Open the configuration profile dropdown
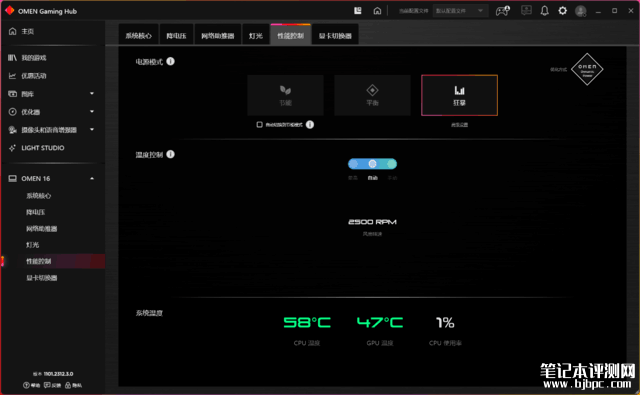 click(x=460, y=11)
